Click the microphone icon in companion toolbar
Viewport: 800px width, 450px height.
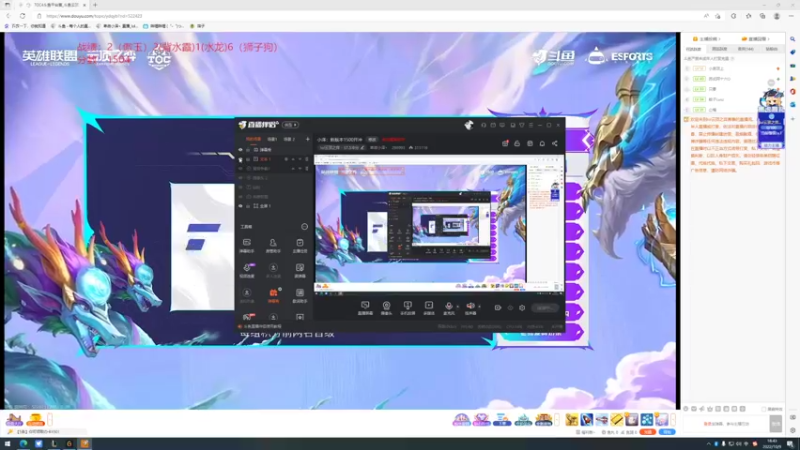[x=448, y=308]
